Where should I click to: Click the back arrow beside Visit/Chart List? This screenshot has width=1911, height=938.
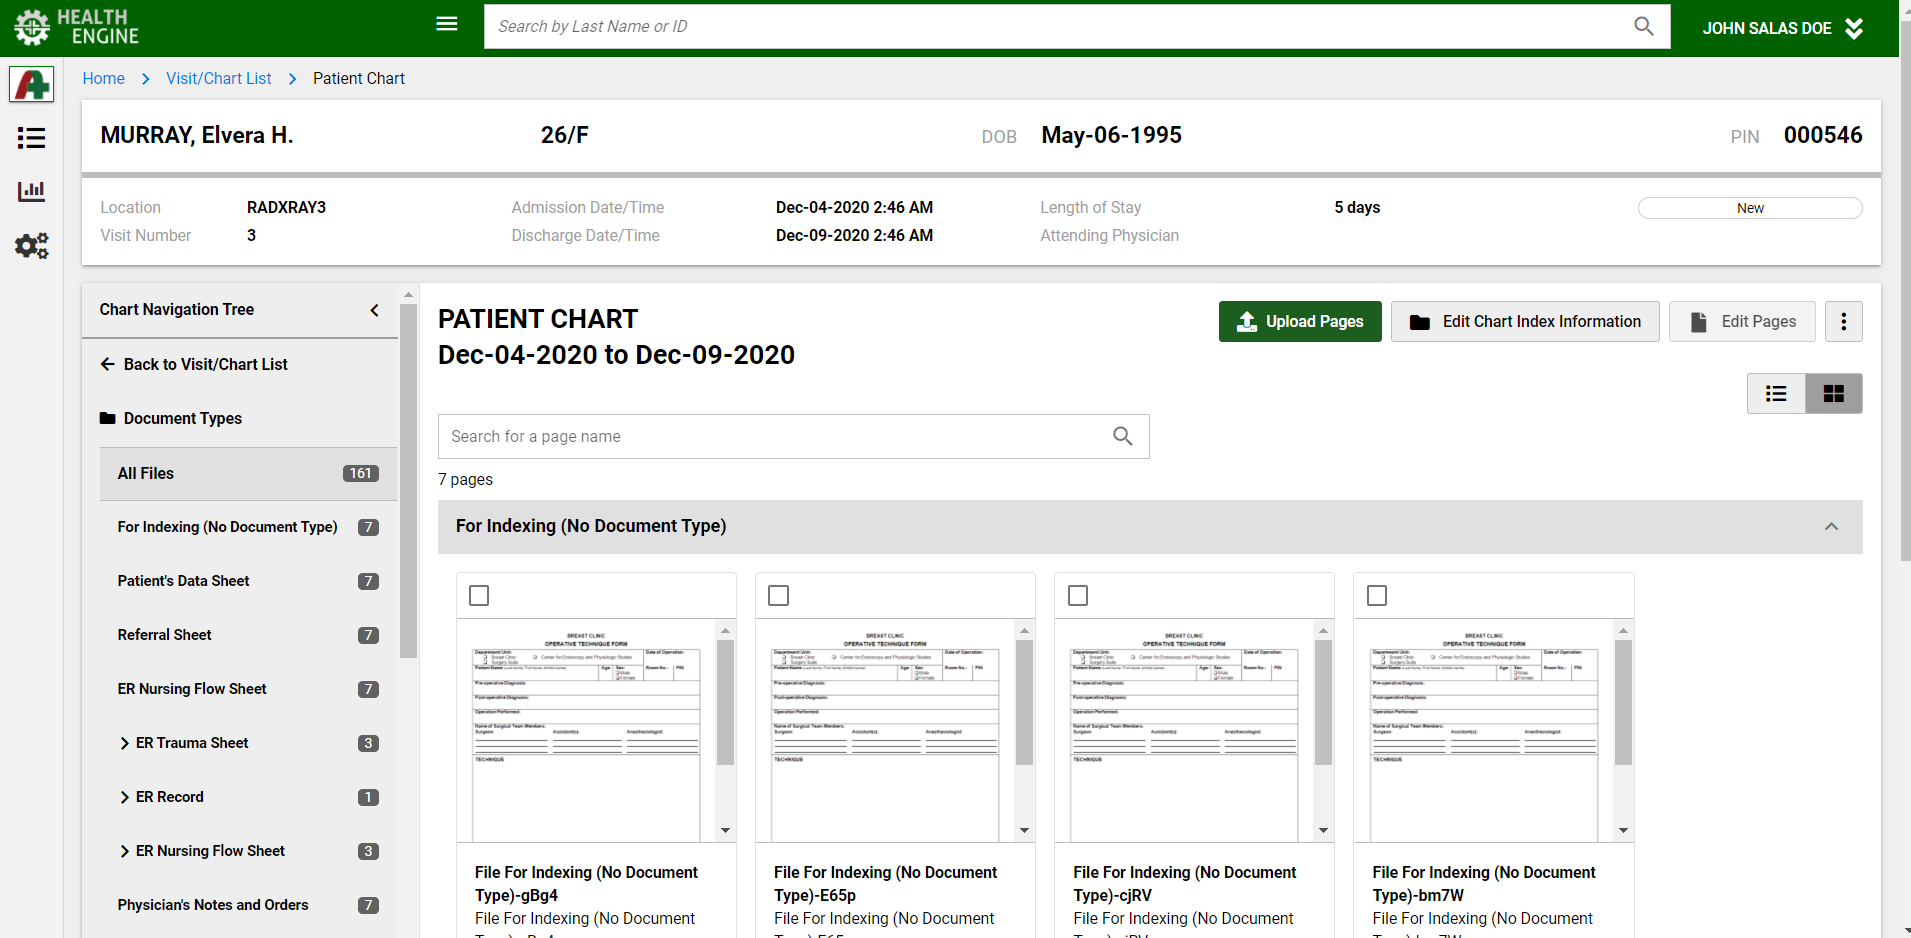pyautogui.click(x=107, y=364)
